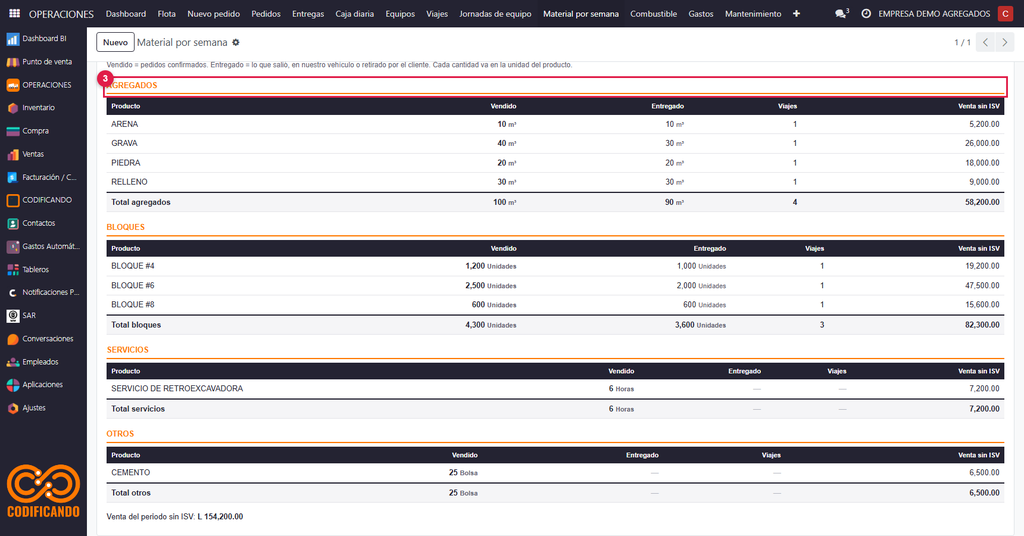Click the Nuevo button
The height and width of the screenshot is (536, 1024).
pyautogui.click(x=116, y=42)
